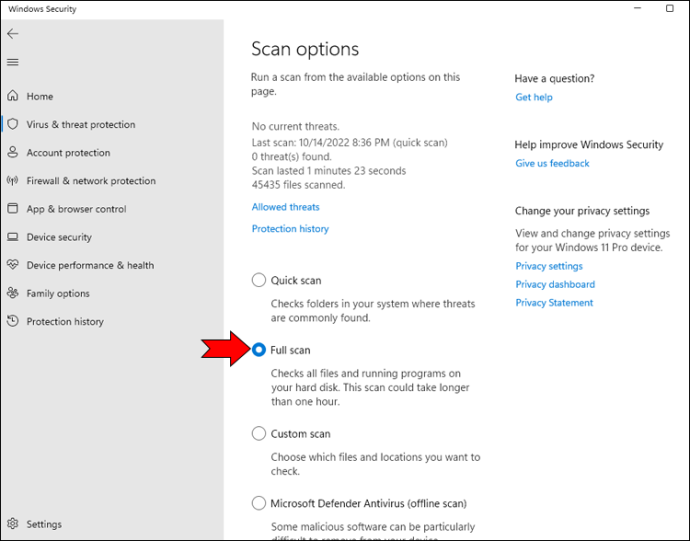Click the Allowed threats link
The width and height of the screenshot is (690, 541).
(286, 207)
